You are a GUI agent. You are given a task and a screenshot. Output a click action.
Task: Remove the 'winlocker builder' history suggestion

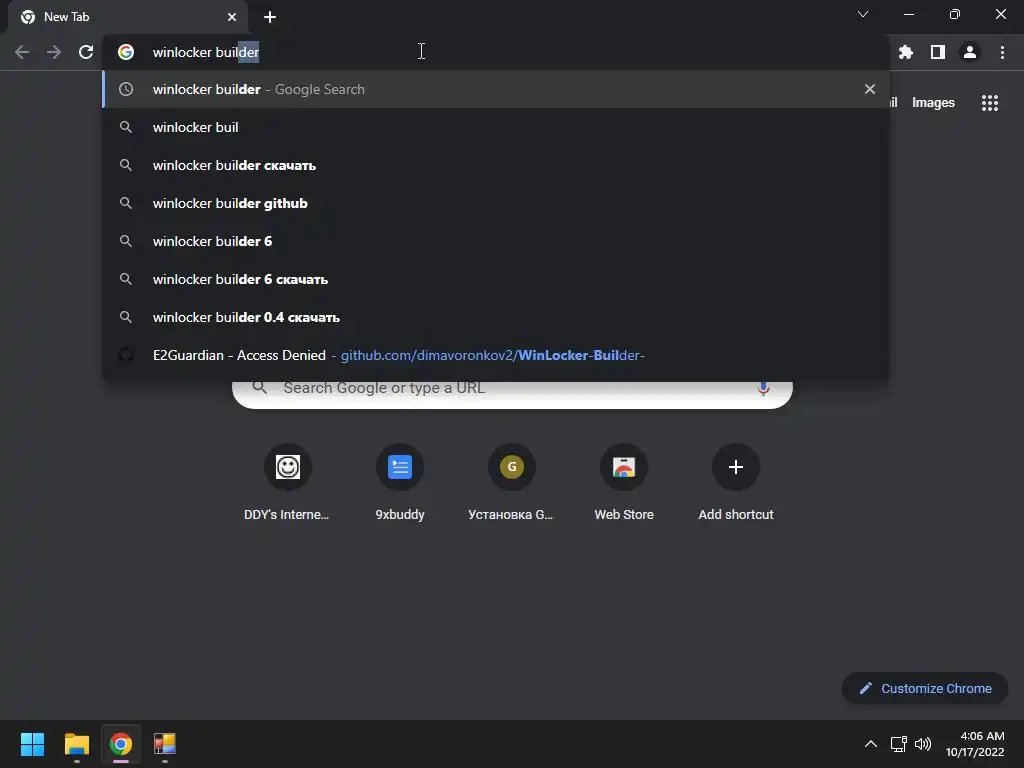pos(870,89)
